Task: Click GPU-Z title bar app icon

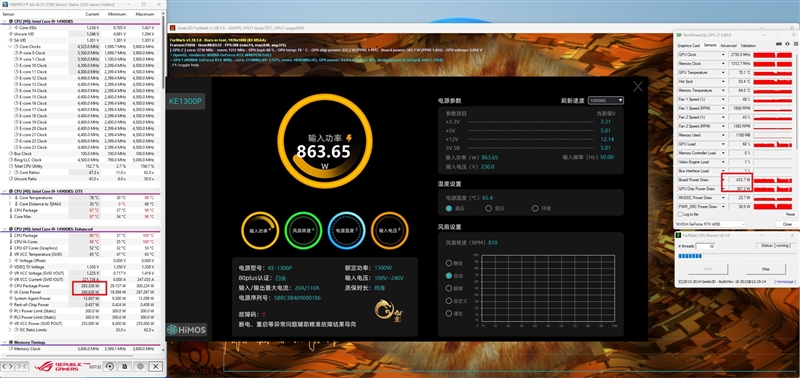Action: click(679, 35)
